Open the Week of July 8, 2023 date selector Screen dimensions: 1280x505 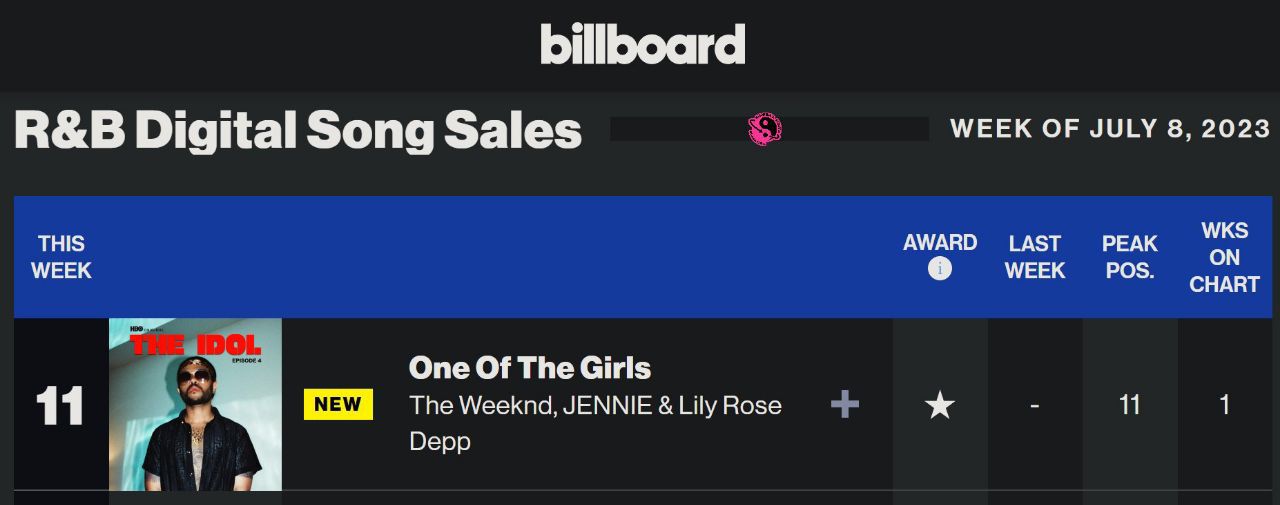[1110, 129]
